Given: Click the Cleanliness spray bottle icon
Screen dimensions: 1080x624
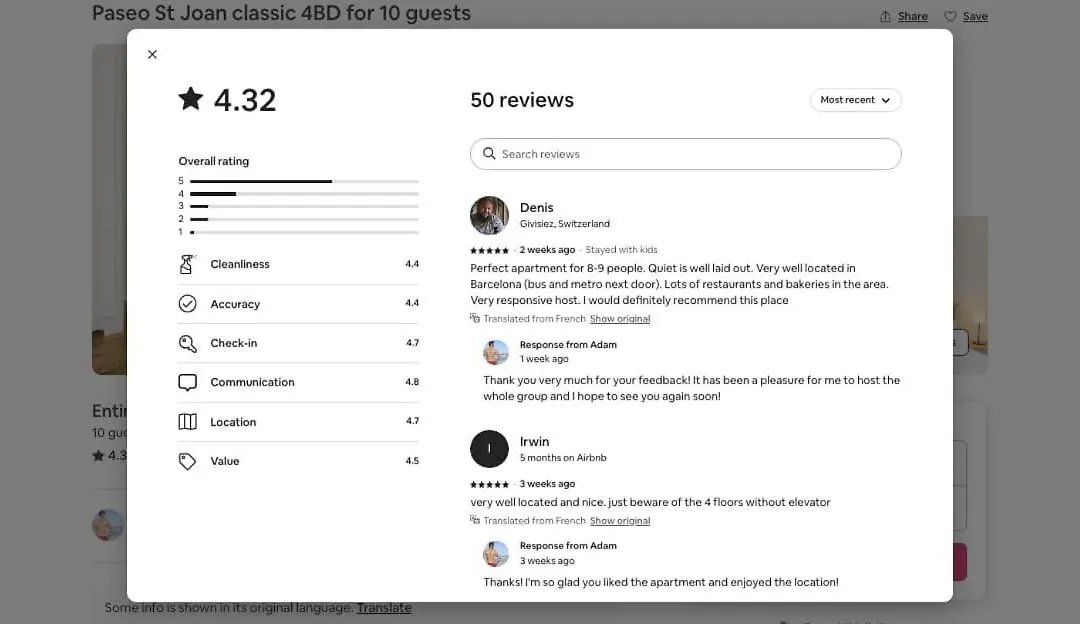Looking at the screenshot, I should (187, 264).
